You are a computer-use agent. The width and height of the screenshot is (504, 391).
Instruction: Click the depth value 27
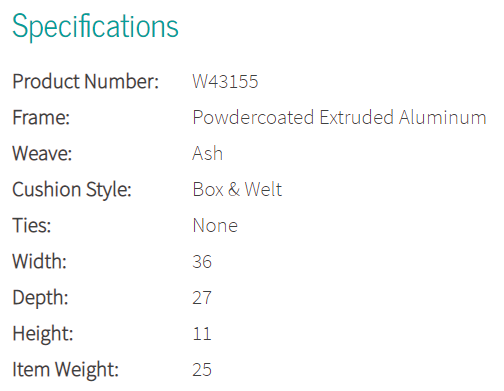coord(202,298)
